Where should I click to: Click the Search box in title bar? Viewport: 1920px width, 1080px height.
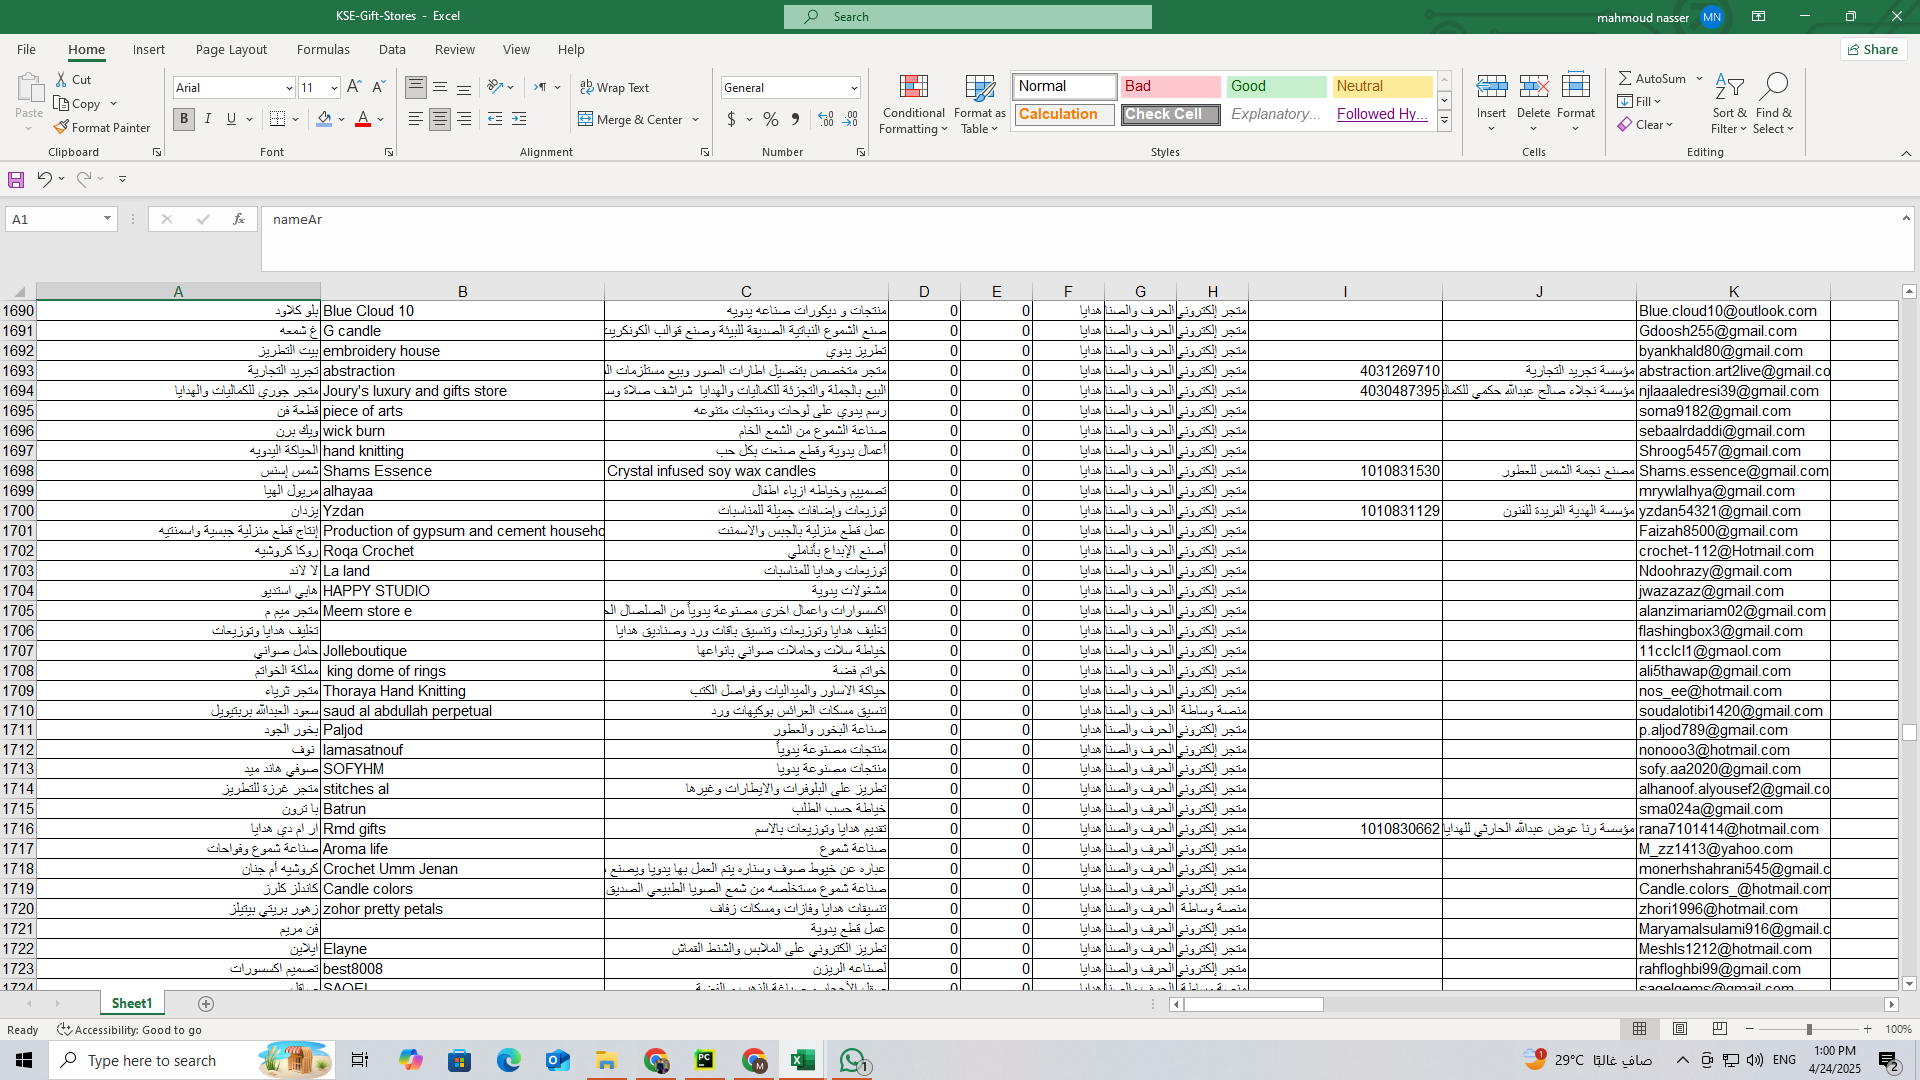(967, 16)
